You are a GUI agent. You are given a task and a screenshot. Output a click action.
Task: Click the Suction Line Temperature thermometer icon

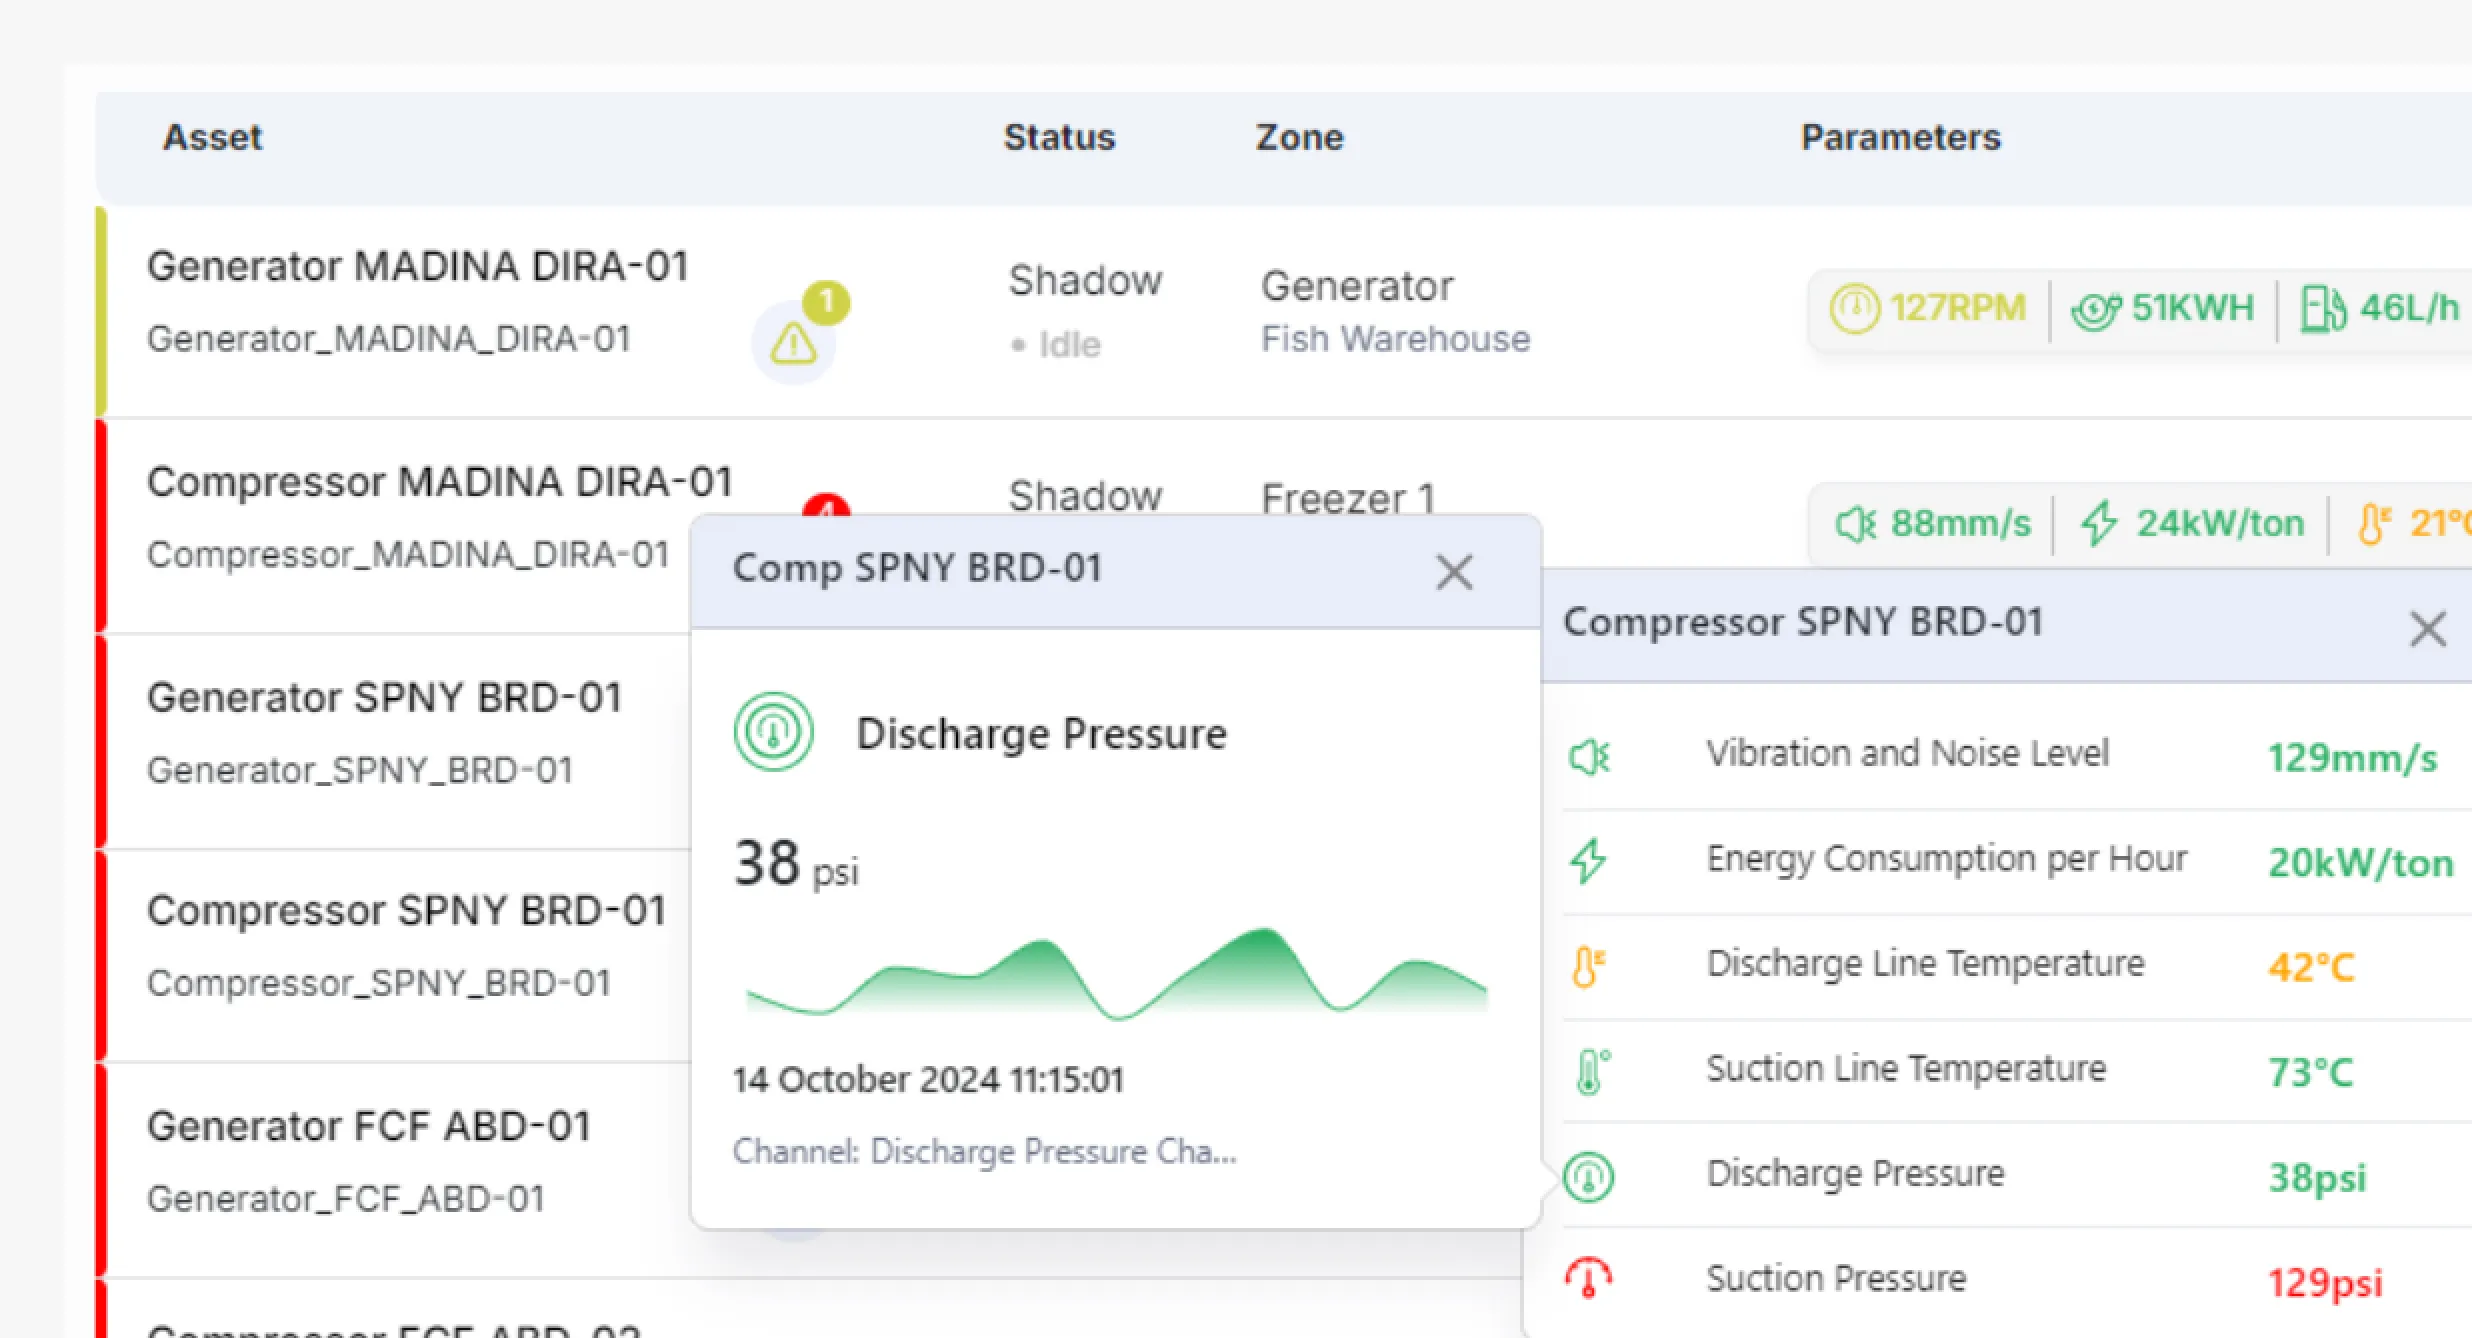[1589, 1070]
